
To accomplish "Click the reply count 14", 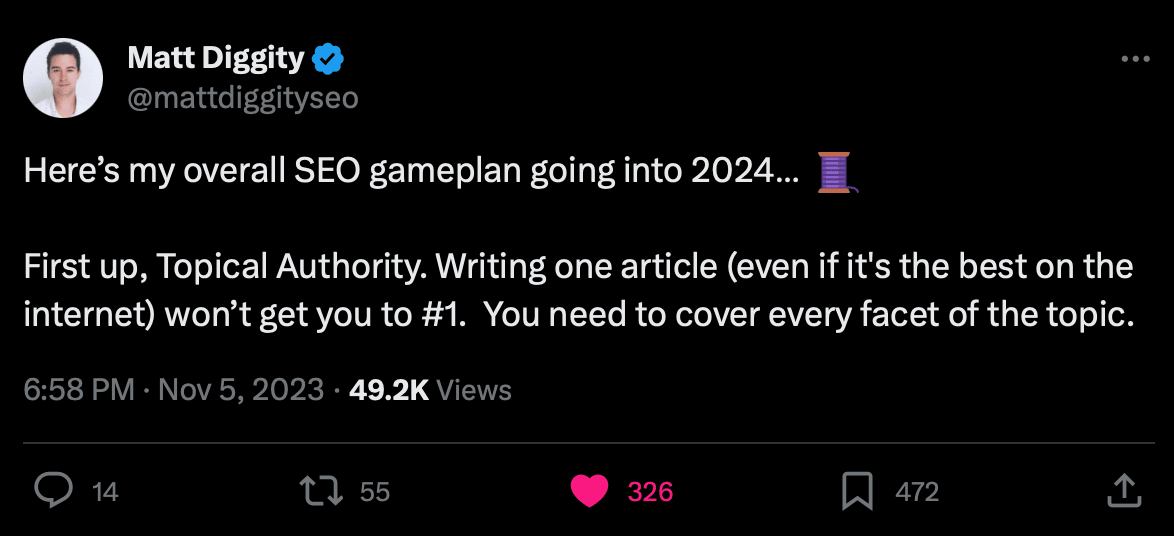I will click(x=106, y=492).
